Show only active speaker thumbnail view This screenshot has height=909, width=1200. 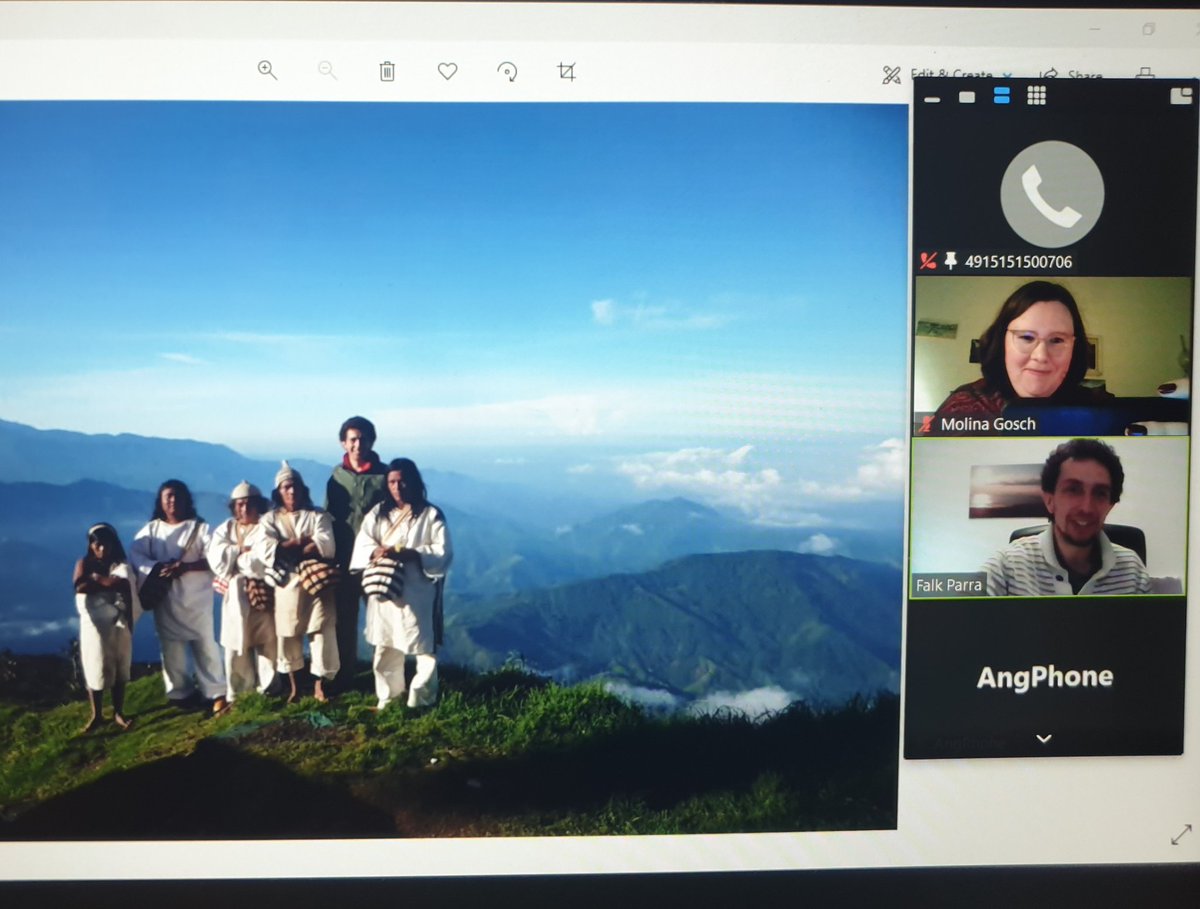pyautogui.click(x=967, y=97)
